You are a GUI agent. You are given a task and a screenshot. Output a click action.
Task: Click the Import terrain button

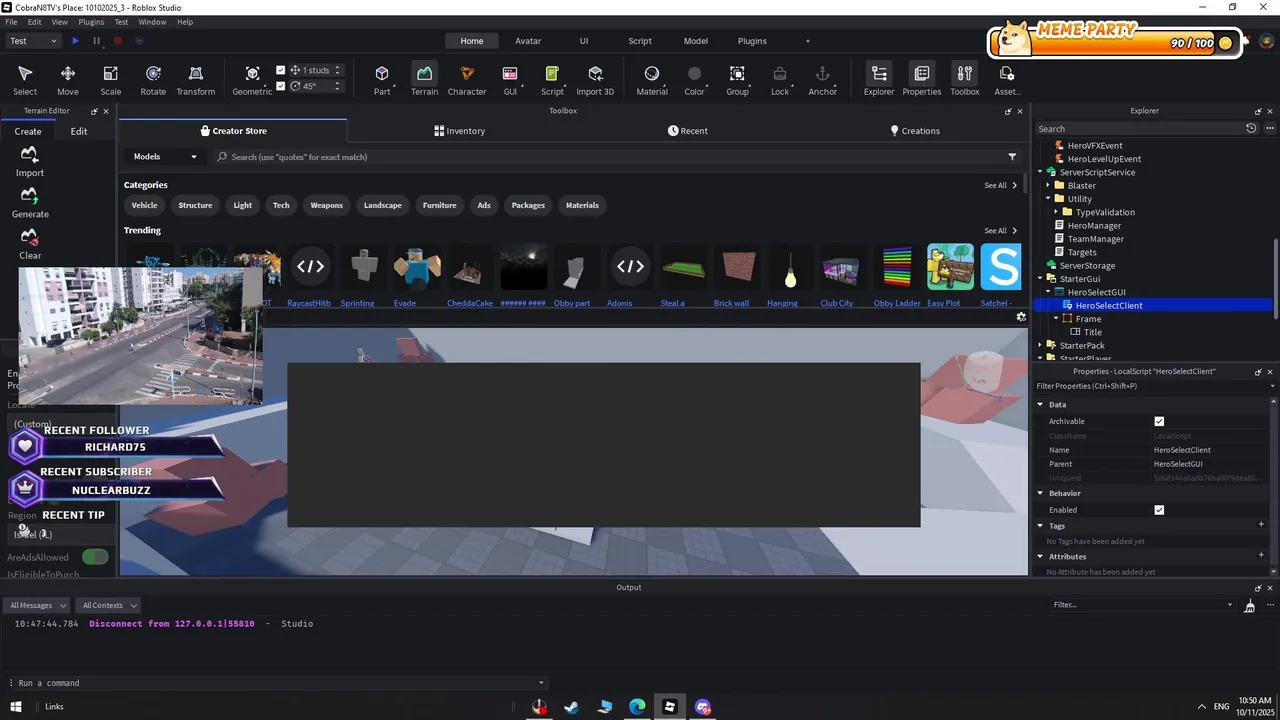coord(30,161)
